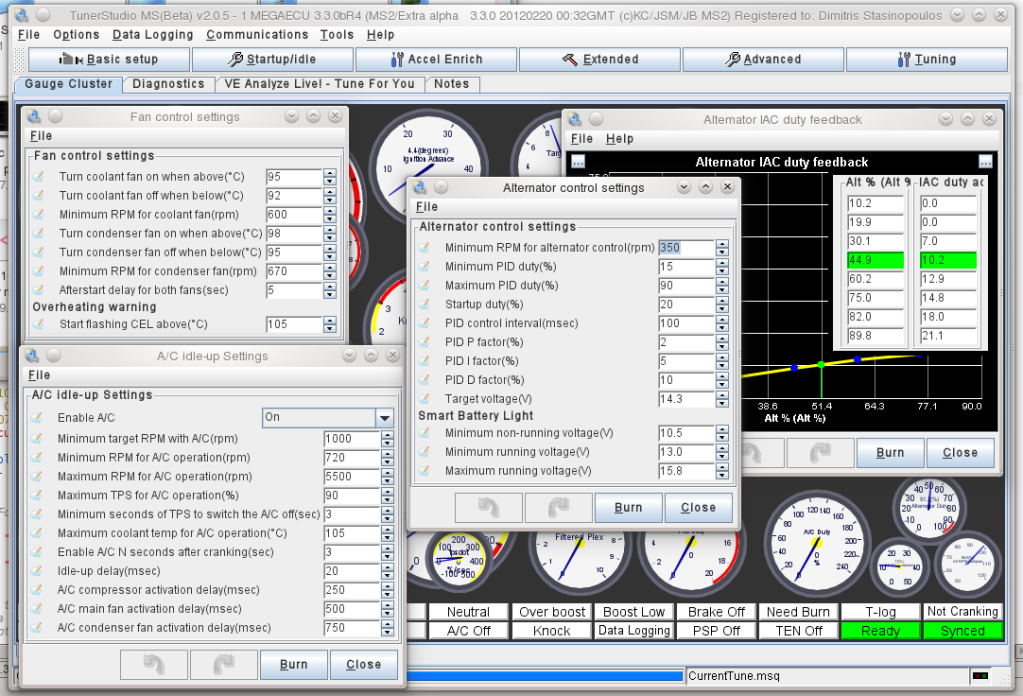
Task: Click the Minimum RPM for alternator control field
Action: coord(686,248)
